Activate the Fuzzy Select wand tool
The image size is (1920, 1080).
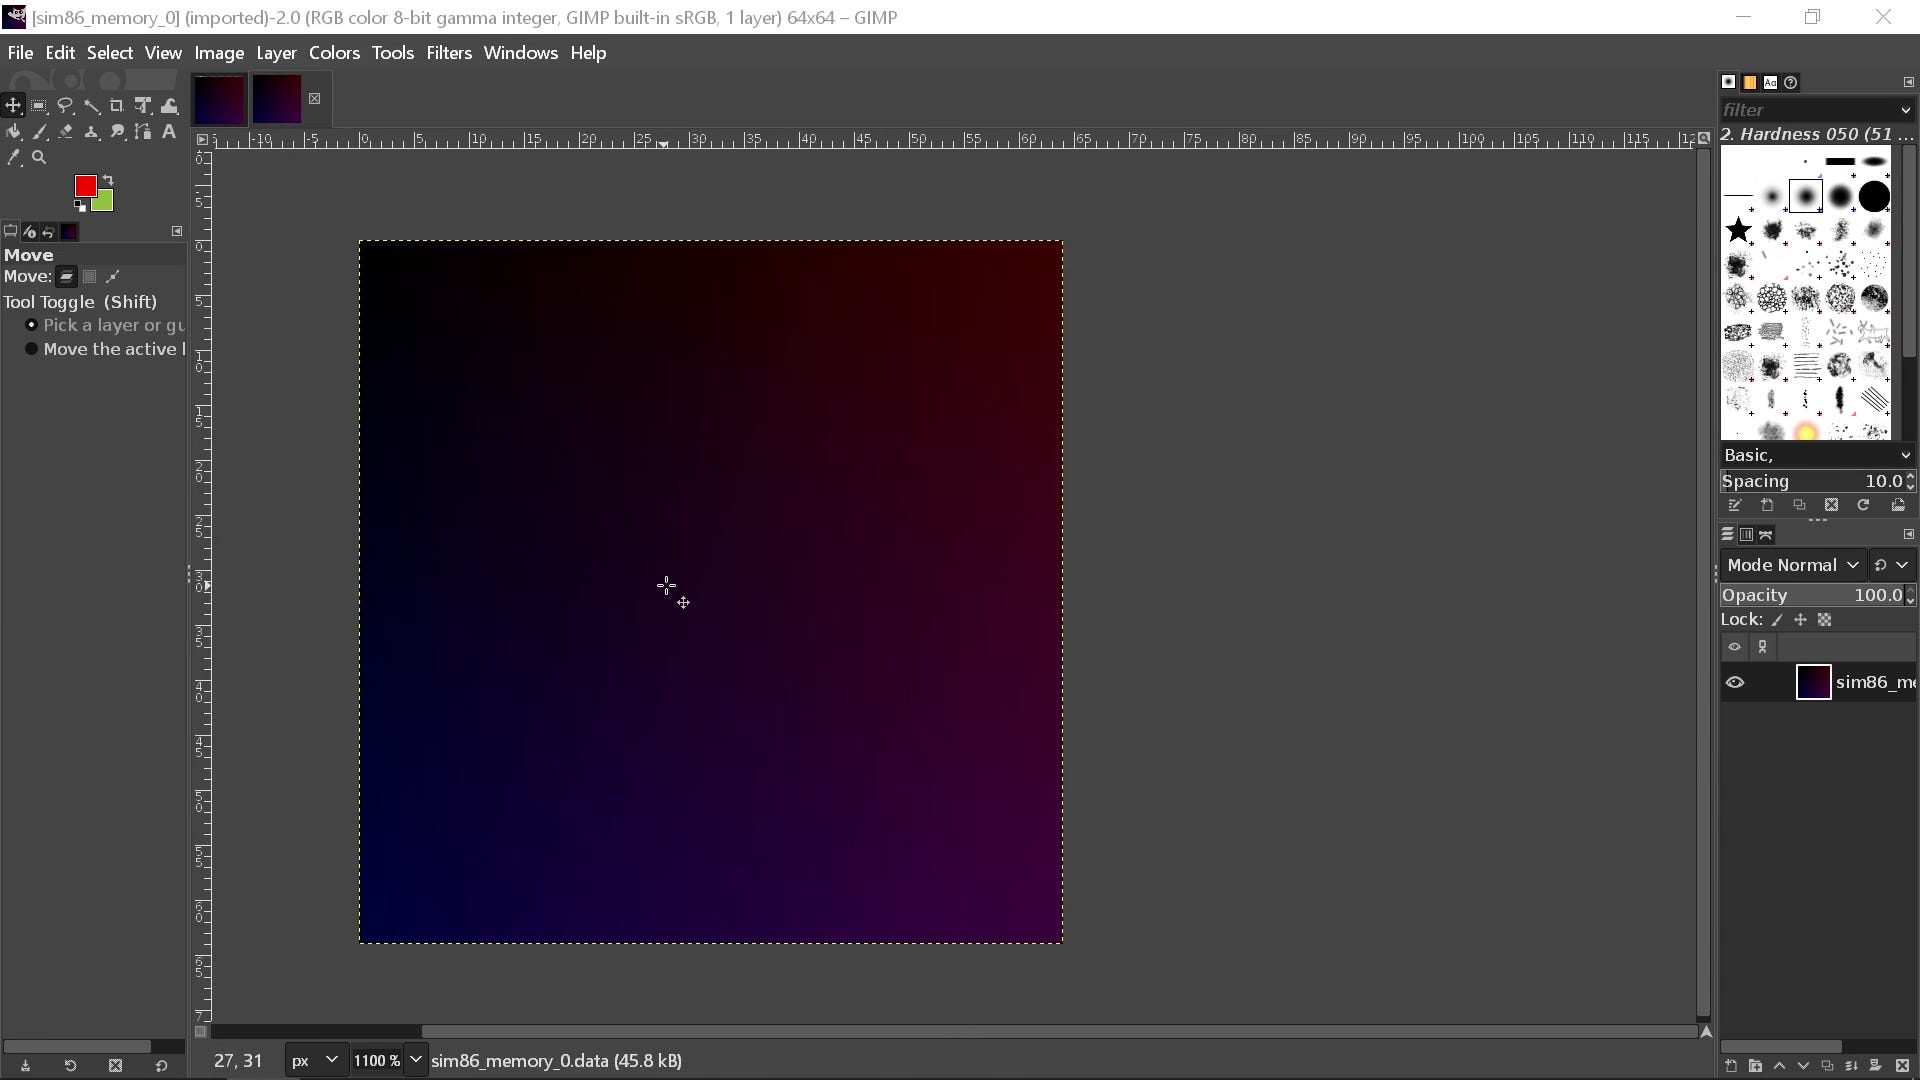pyautogui.click(x=93, y=105)
